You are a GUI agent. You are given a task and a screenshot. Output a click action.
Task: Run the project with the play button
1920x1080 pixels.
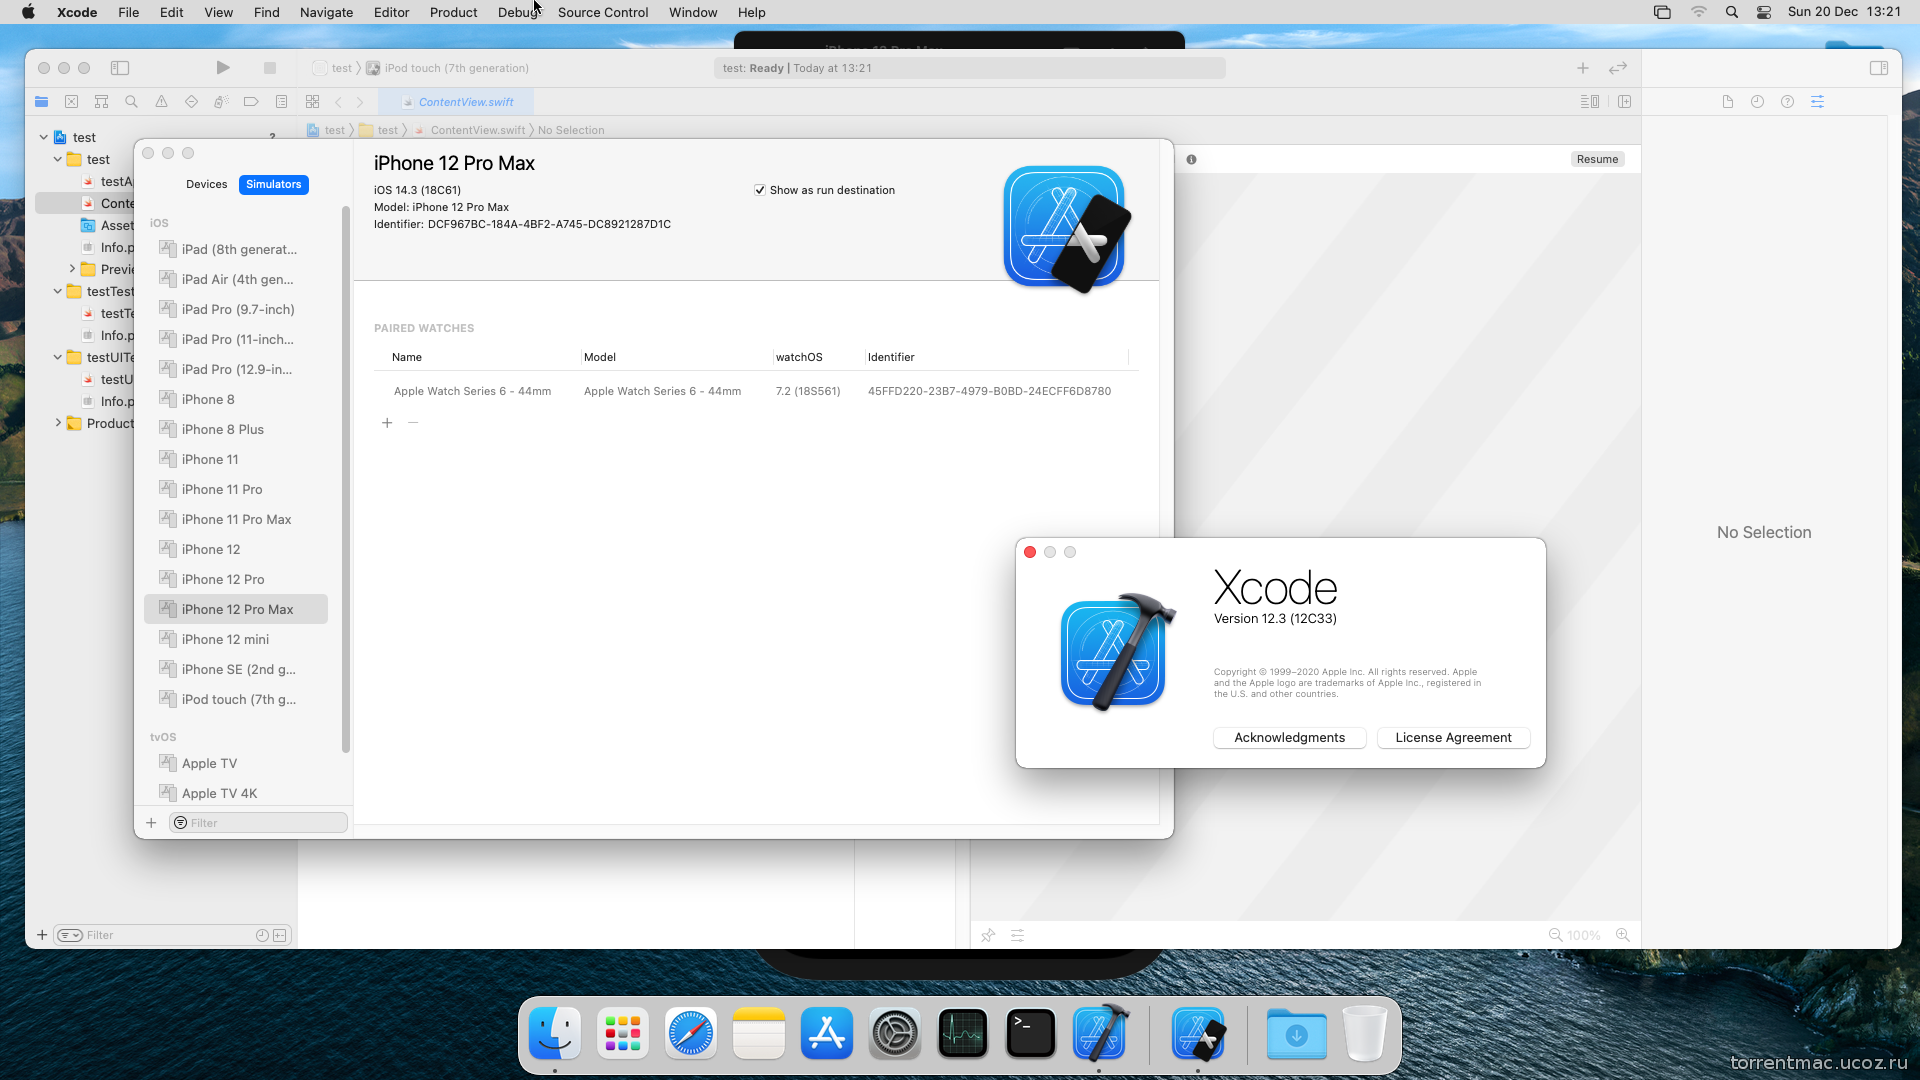pyautogui.click(x=223, y=68)
